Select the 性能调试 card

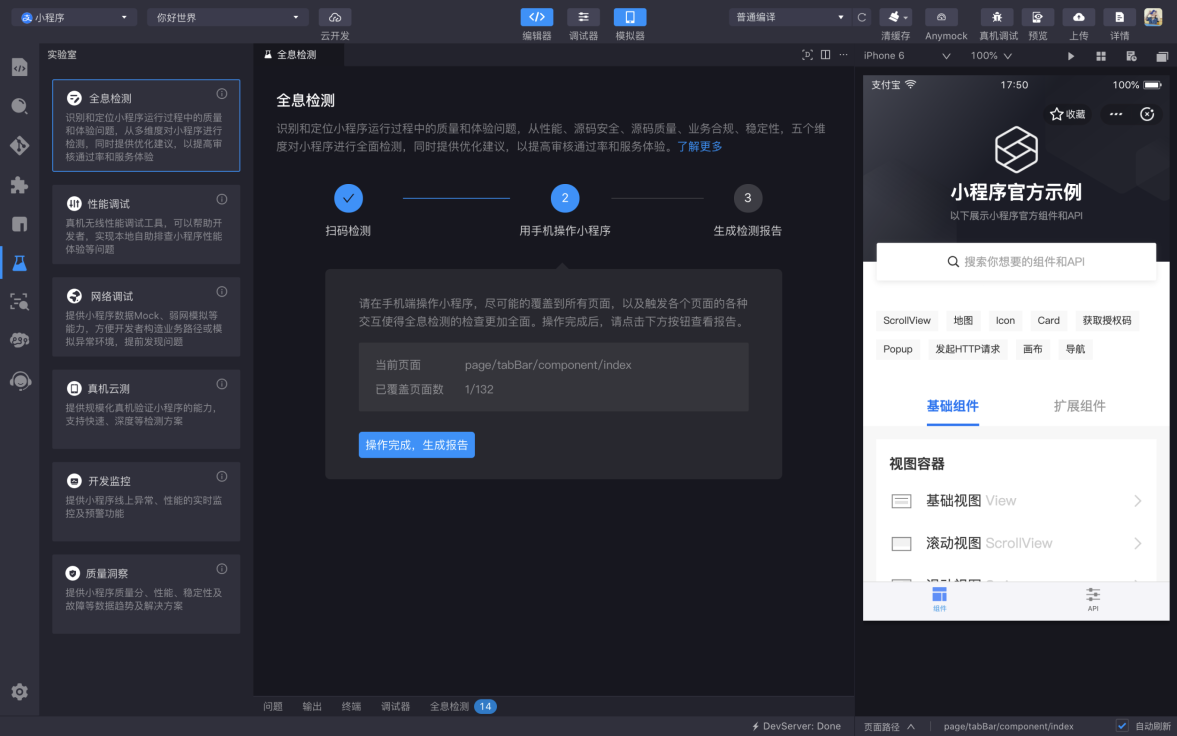tap(146, 225)
